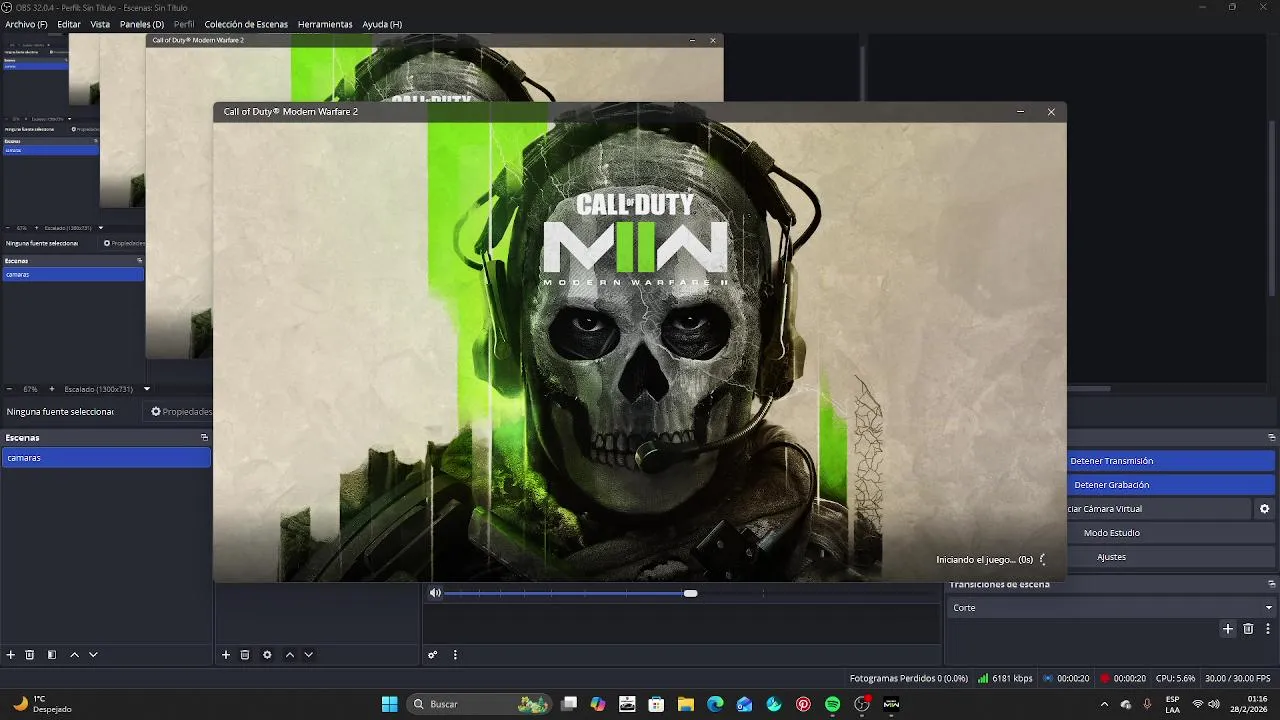1280x720 pixels.
Task: Click the red recording status icon
Action: tap(1105, 678)
